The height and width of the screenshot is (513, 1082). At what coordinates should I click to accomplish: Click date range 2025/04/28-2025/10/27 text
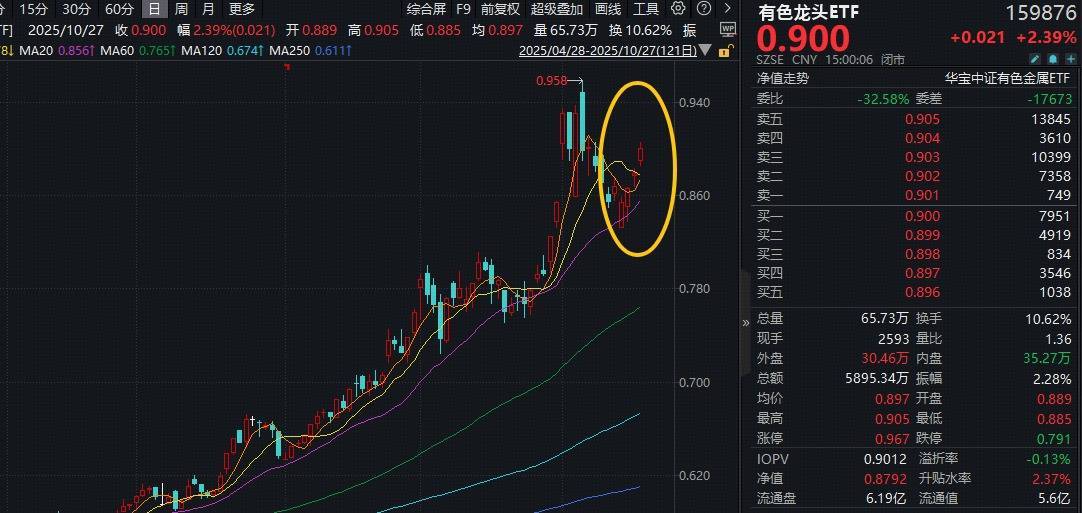point(607,50)
